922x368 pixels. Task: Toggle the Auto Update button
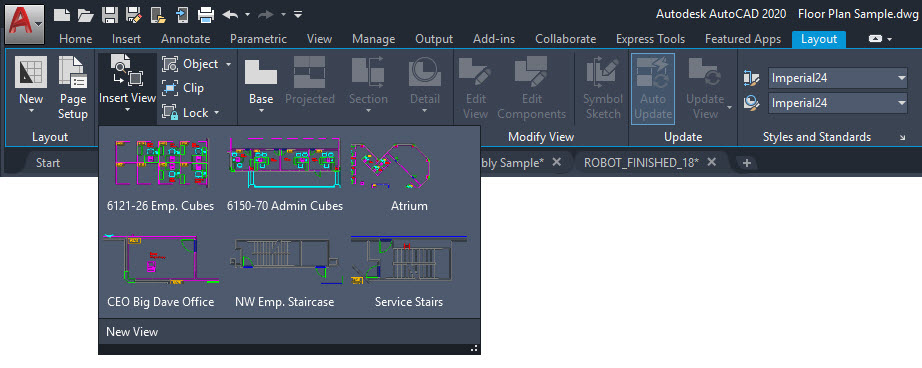tap(653, 88)
